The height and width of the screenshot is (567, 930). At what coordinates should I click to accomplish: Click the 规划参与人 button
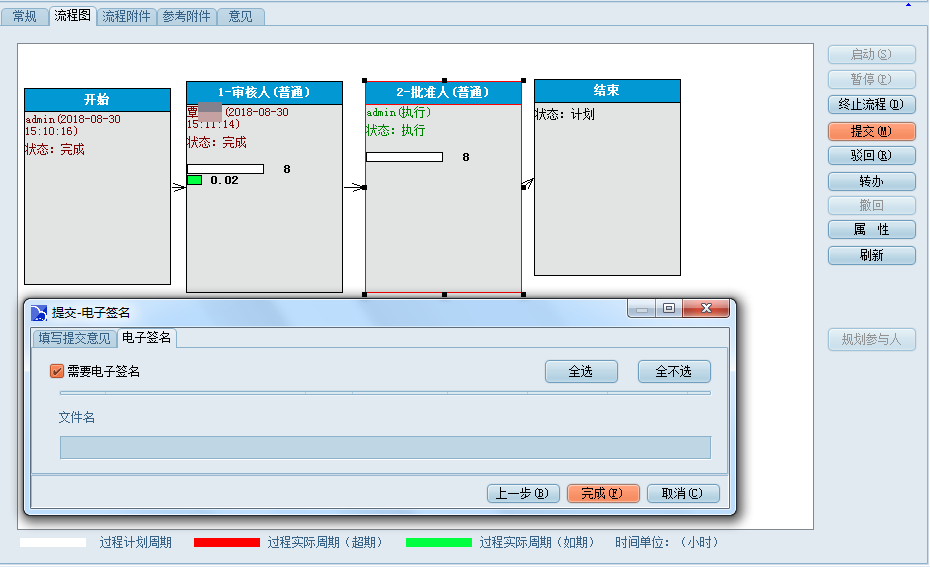[871, 339]
